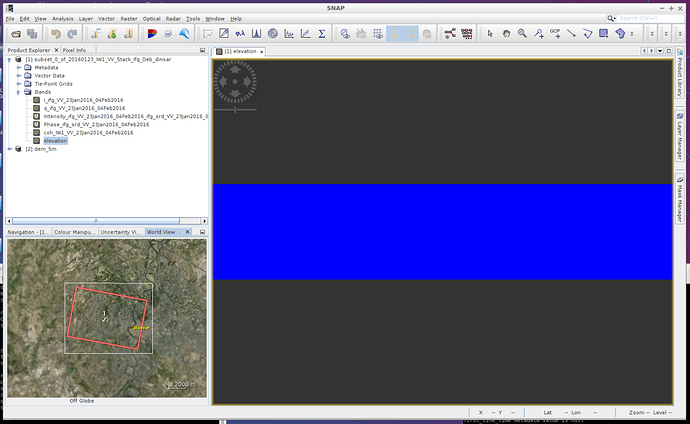The height and width of the screenshot is (424, 690).
Task: Choose the draw rectangle tool
Action: 604,33
